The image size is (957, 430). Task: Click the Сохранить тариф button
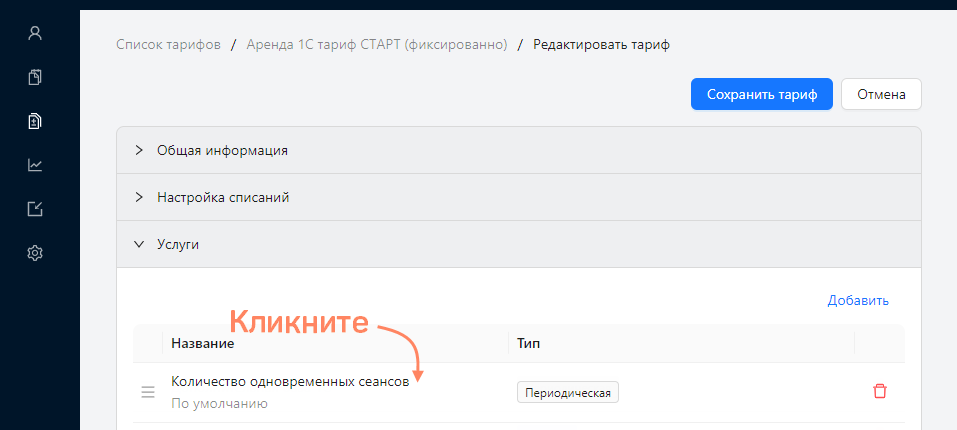tap(762, 95)
